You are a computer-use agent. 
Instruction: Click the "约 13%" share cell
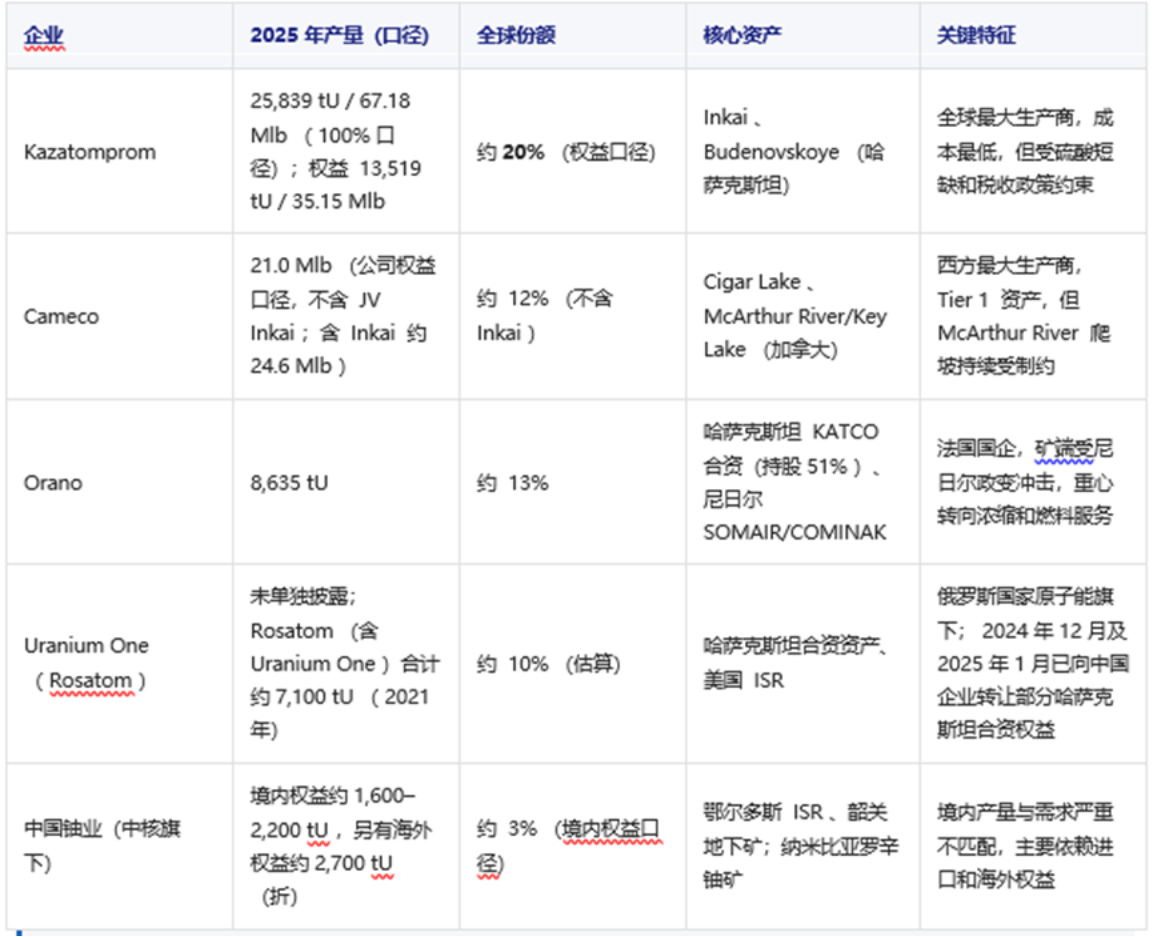click(x=573, y=482)
